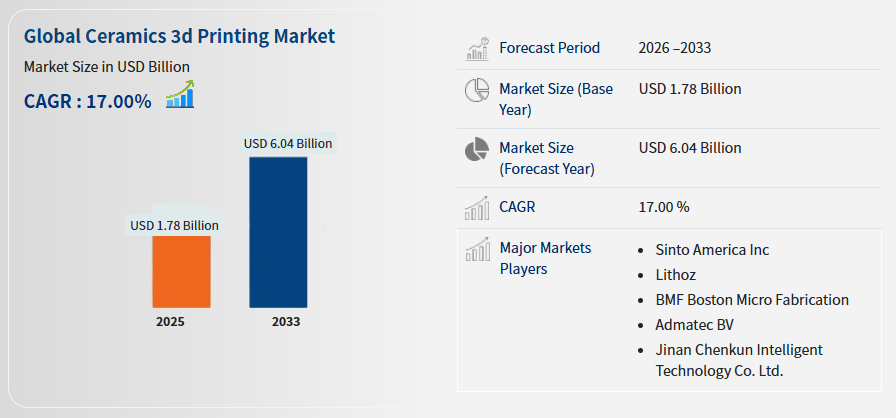Click the Forecast Year pie chart icon
The height and width of the screenshot is (418, 896).
tap(476, 150)
